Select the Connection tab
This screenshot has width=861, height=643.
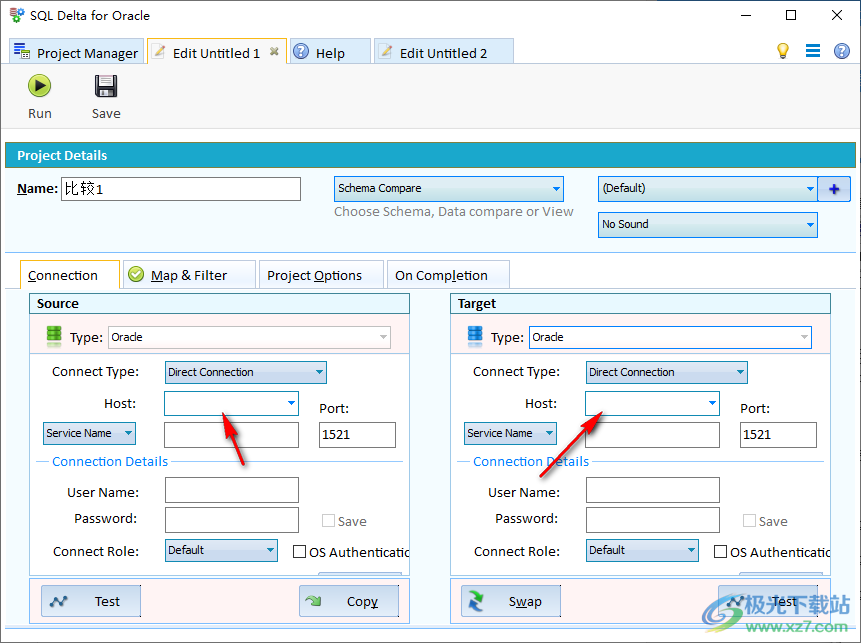click(x=70, y=275)
